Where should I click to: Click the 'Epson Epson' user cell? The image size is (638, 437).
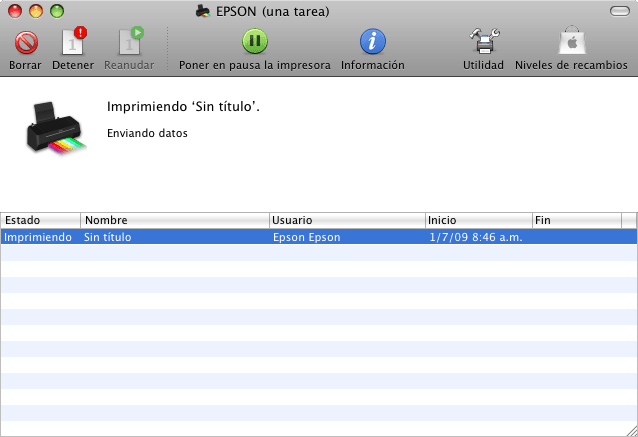tap(306, 237)
